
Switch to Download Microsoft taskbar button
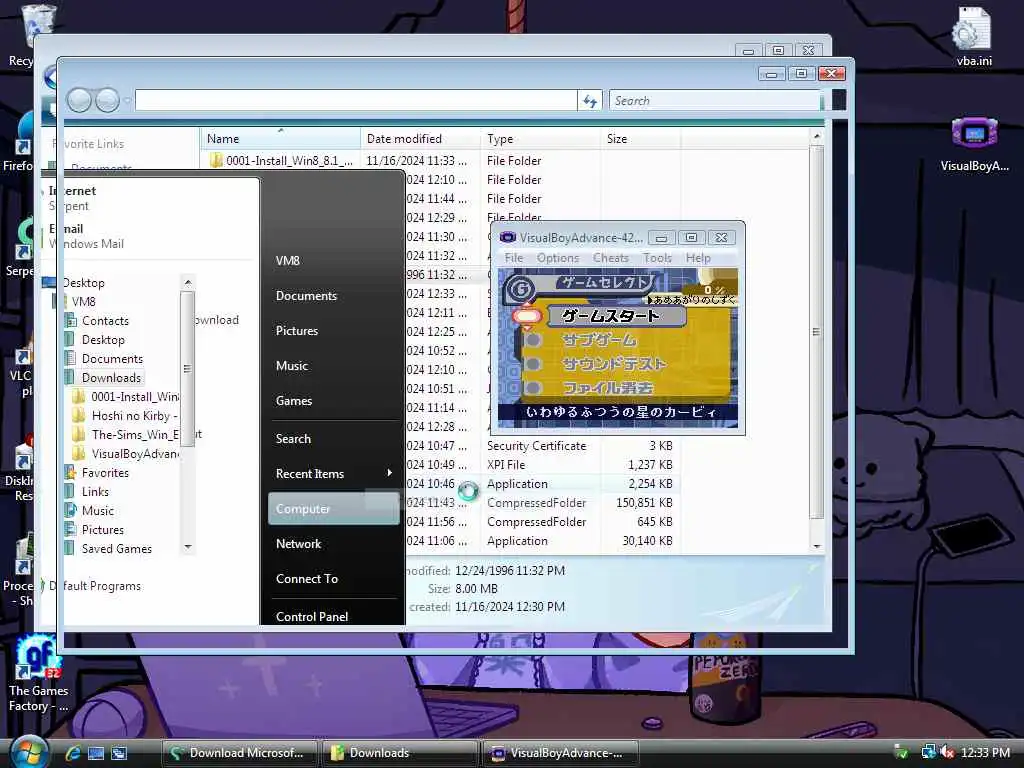click(x=240, y=753)
